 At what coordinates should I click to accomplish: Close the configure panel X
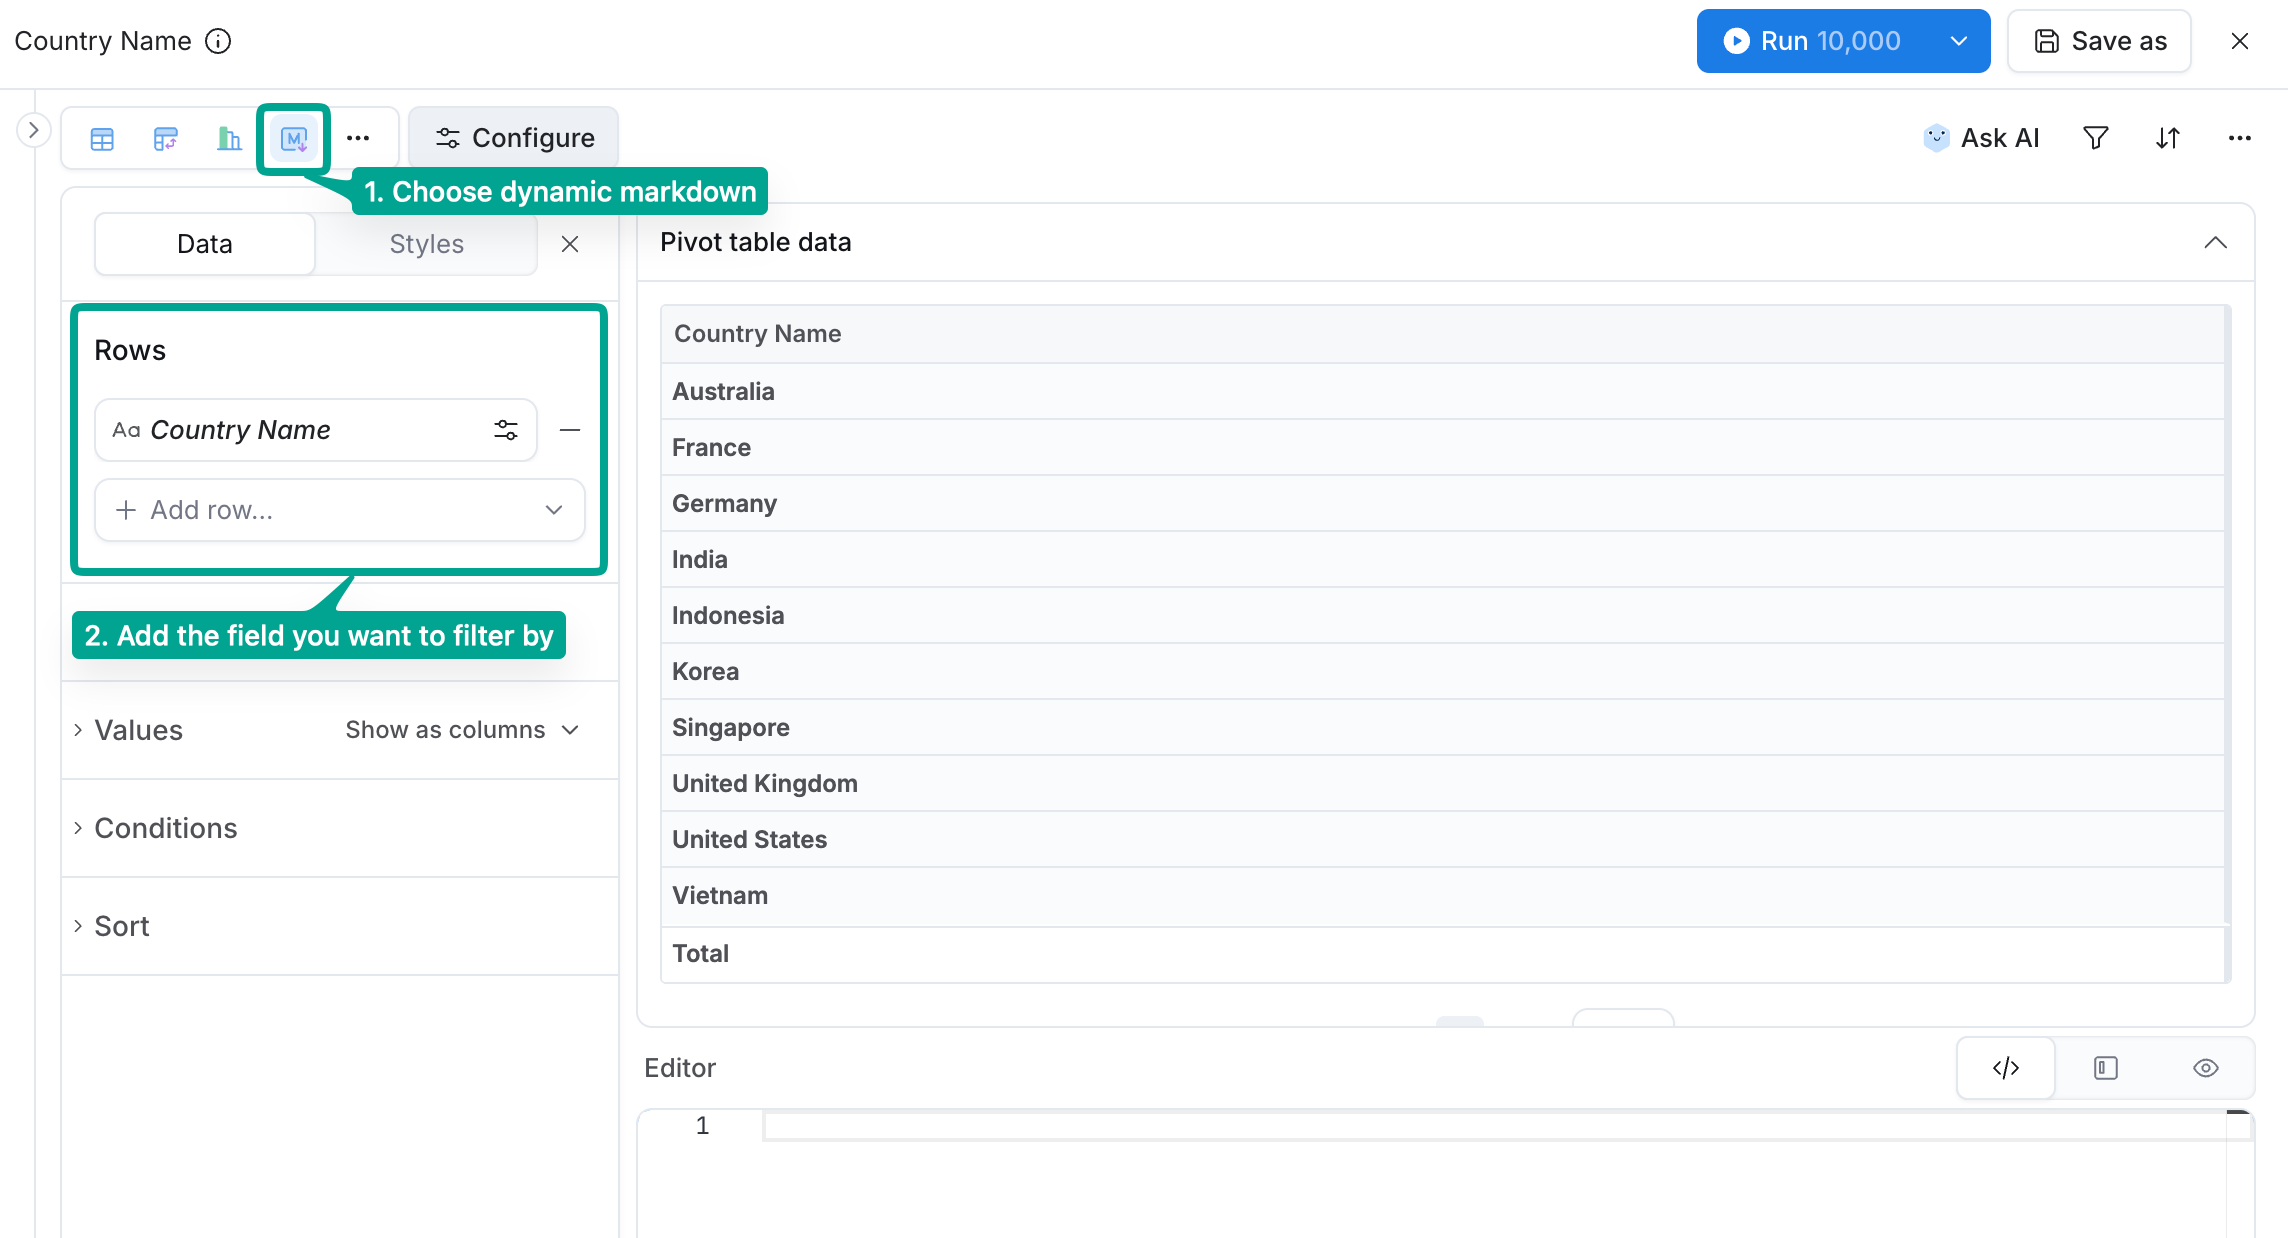(570, 244)
